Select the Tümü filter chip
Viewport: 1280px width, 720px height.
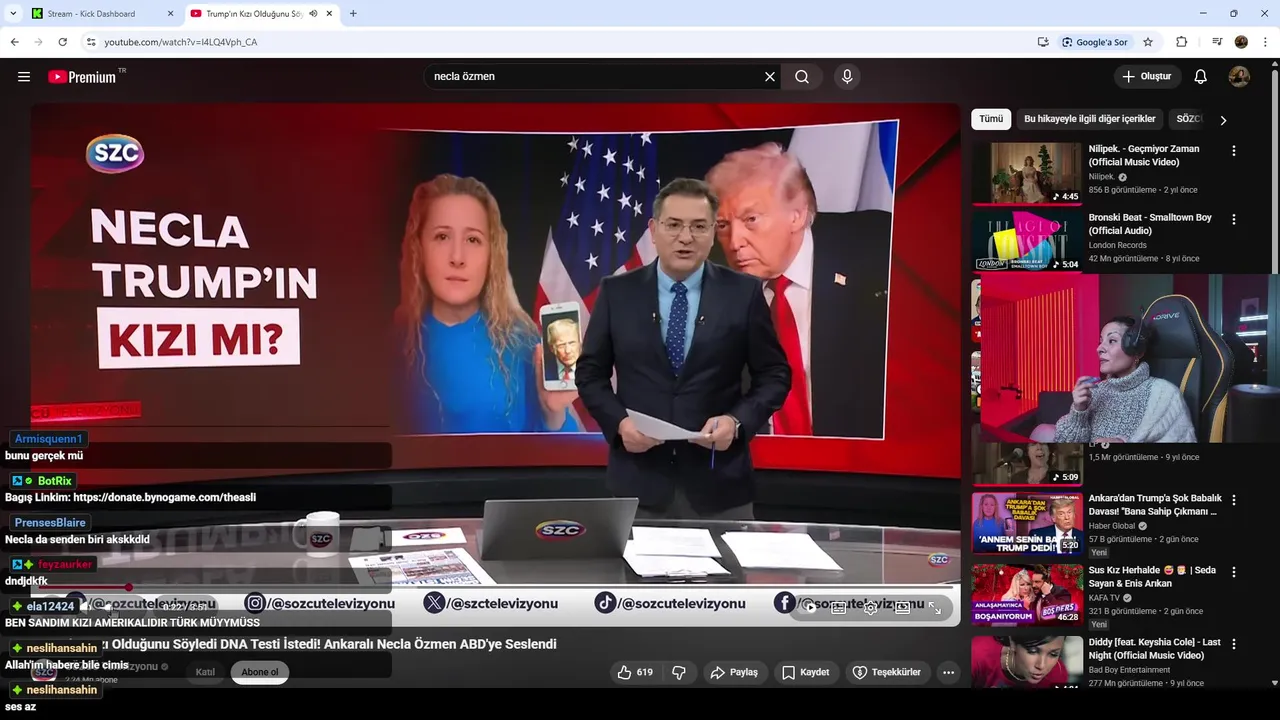[x=991, y=119]
